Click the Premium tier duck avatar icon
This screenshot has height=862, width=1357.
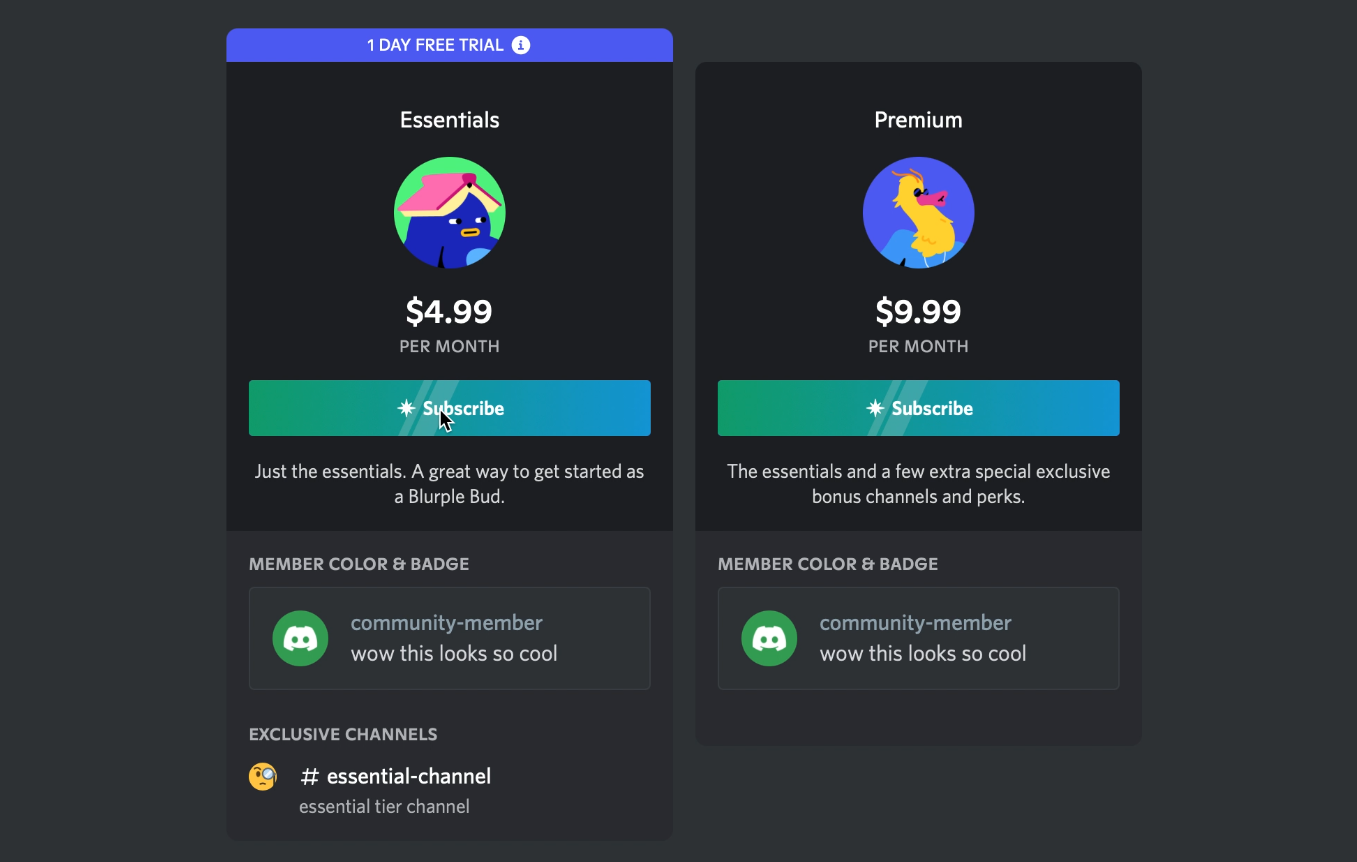(917, 212)
